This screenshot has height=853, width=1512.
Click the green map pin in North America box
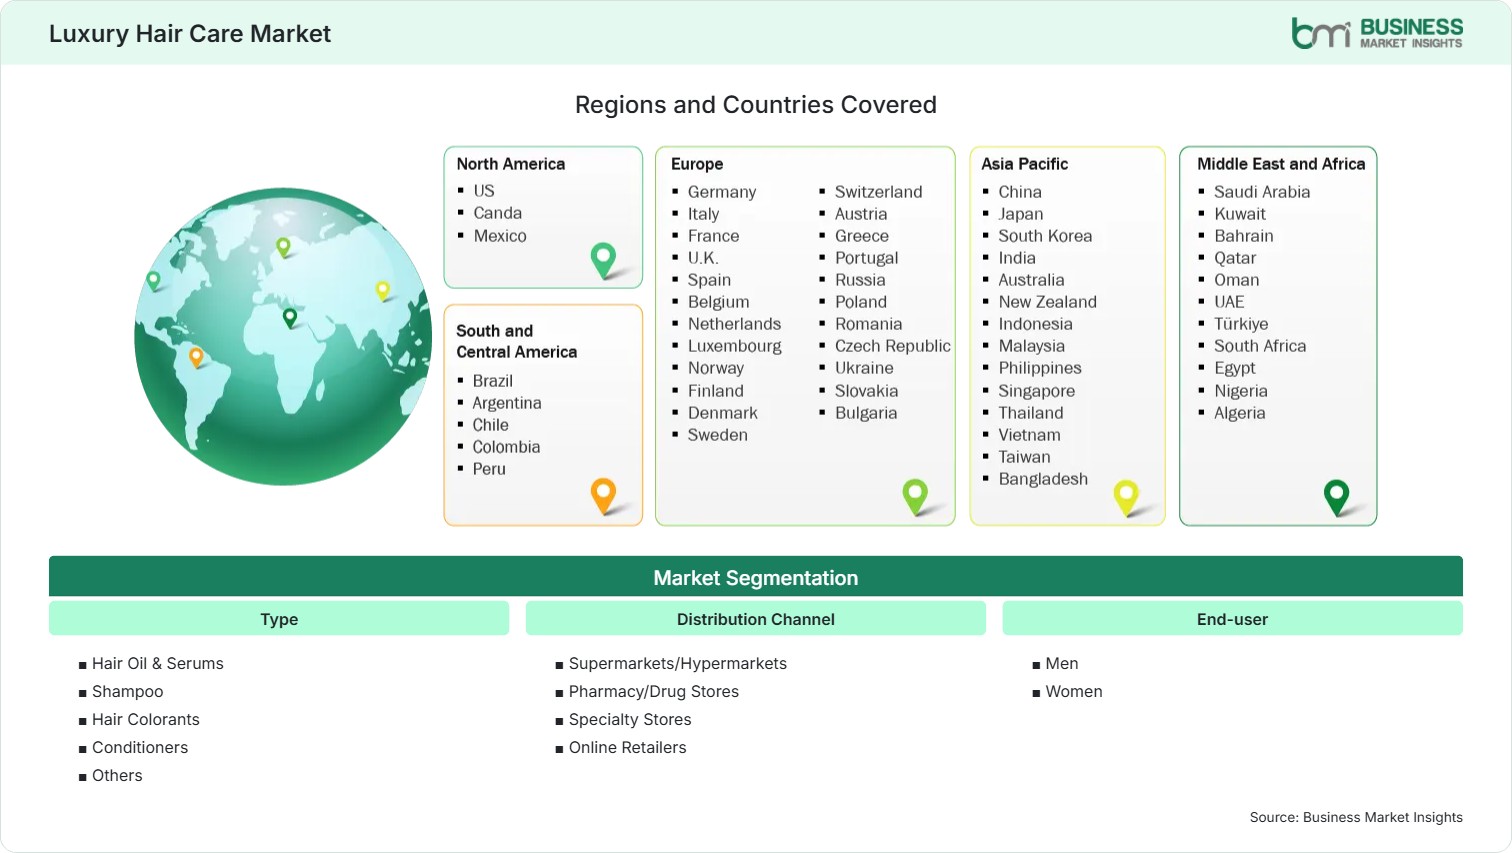(603, 260)
